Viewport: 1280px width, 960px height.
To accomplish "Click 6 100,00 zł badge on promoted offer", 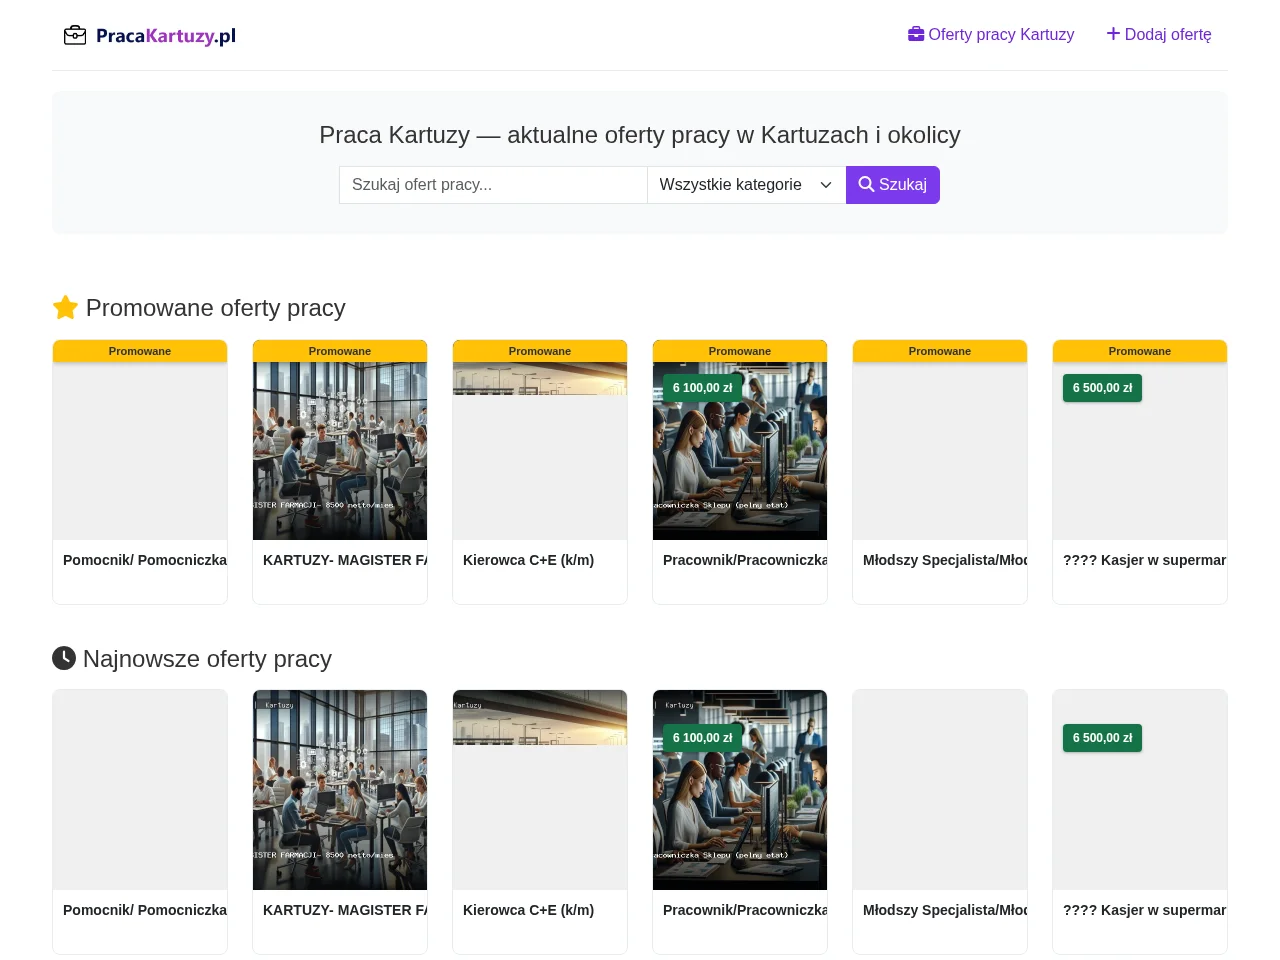I will click(702, 388).
